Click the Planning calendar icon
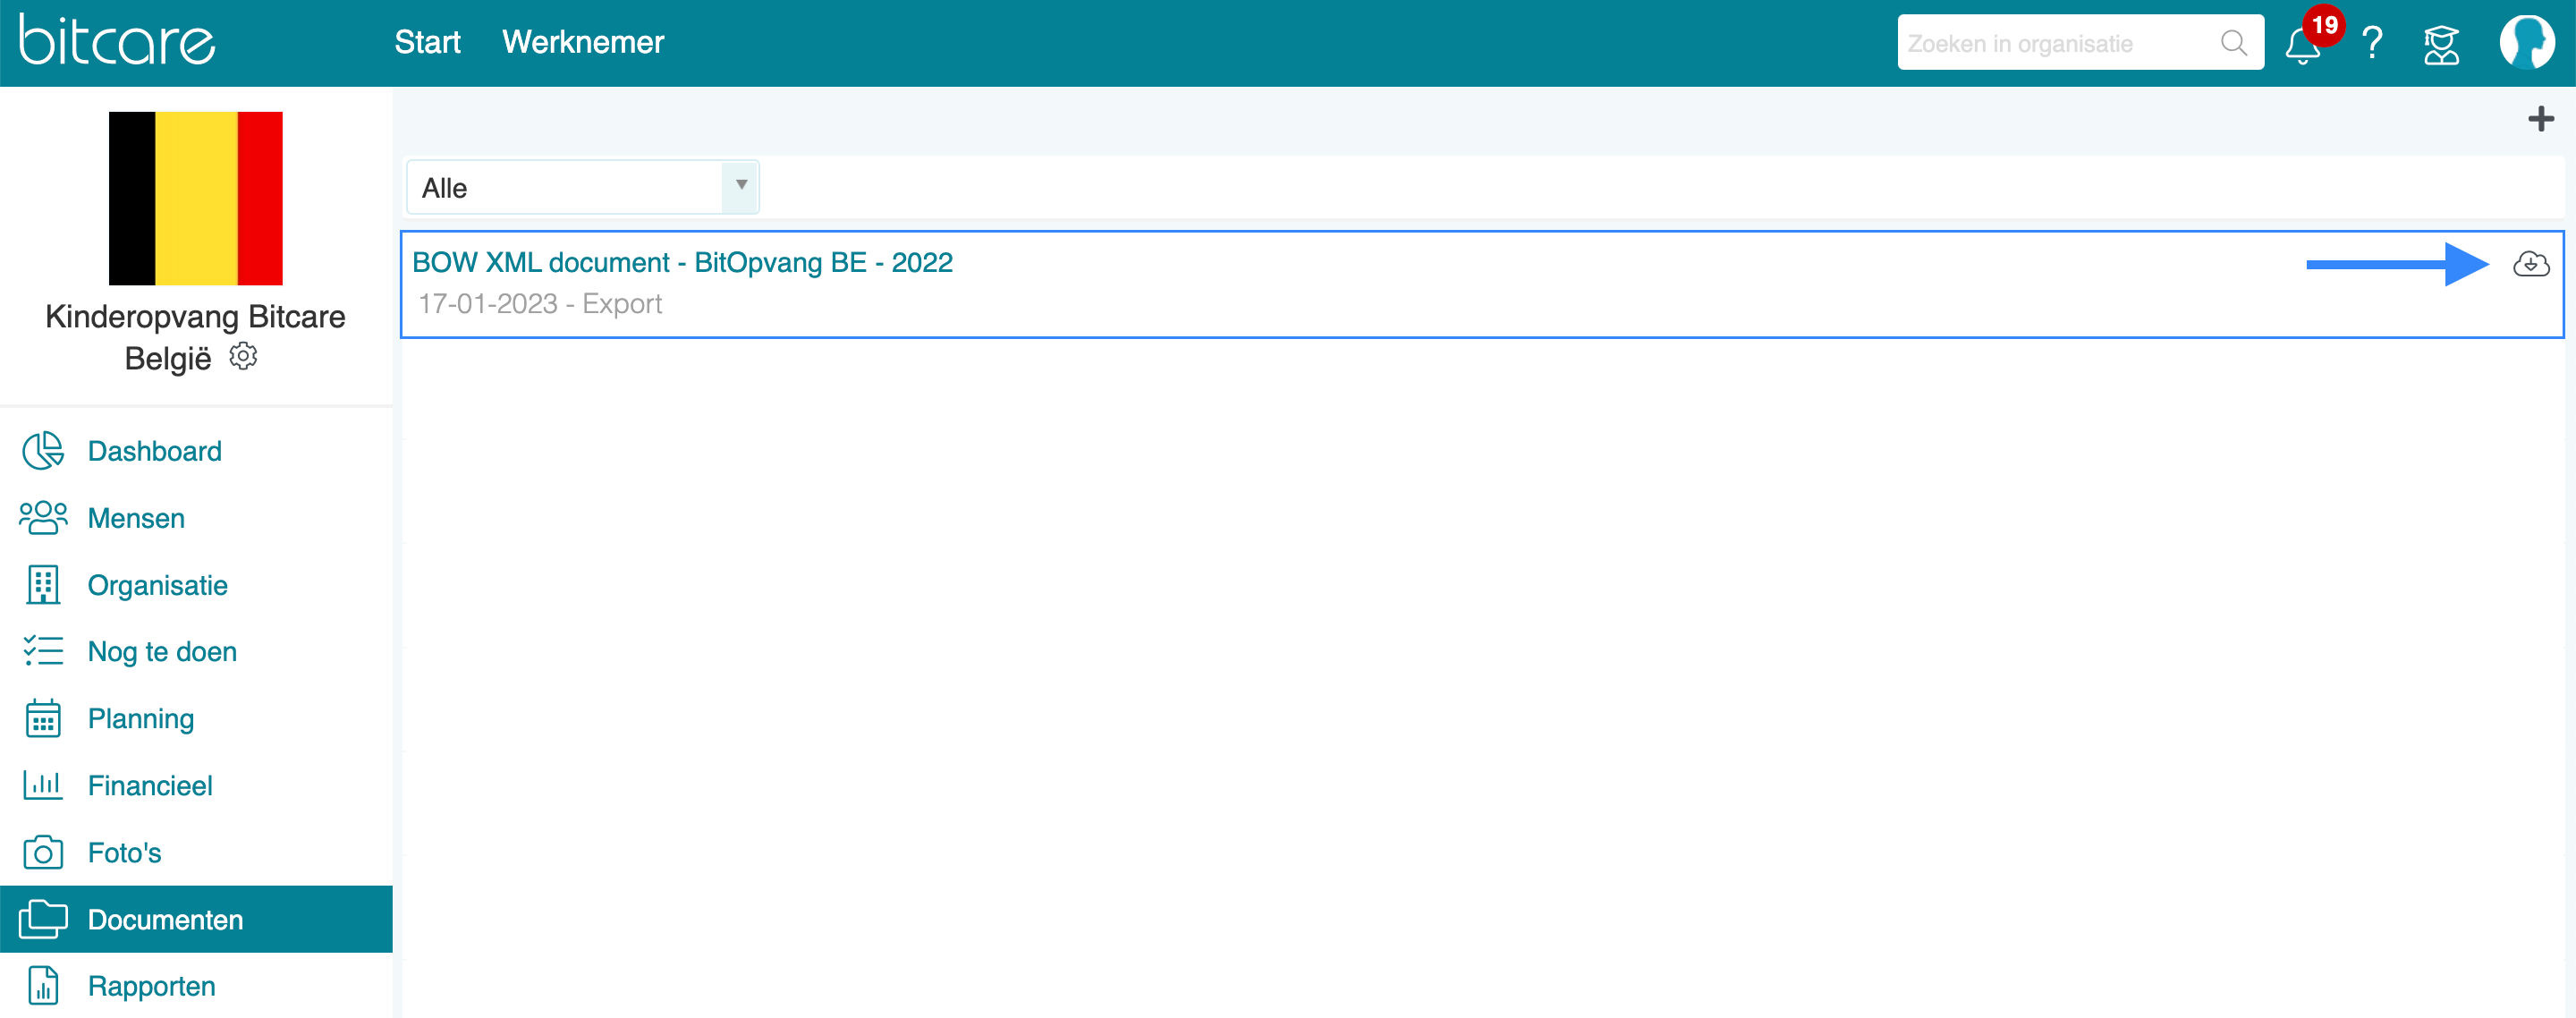 (43, 718)
